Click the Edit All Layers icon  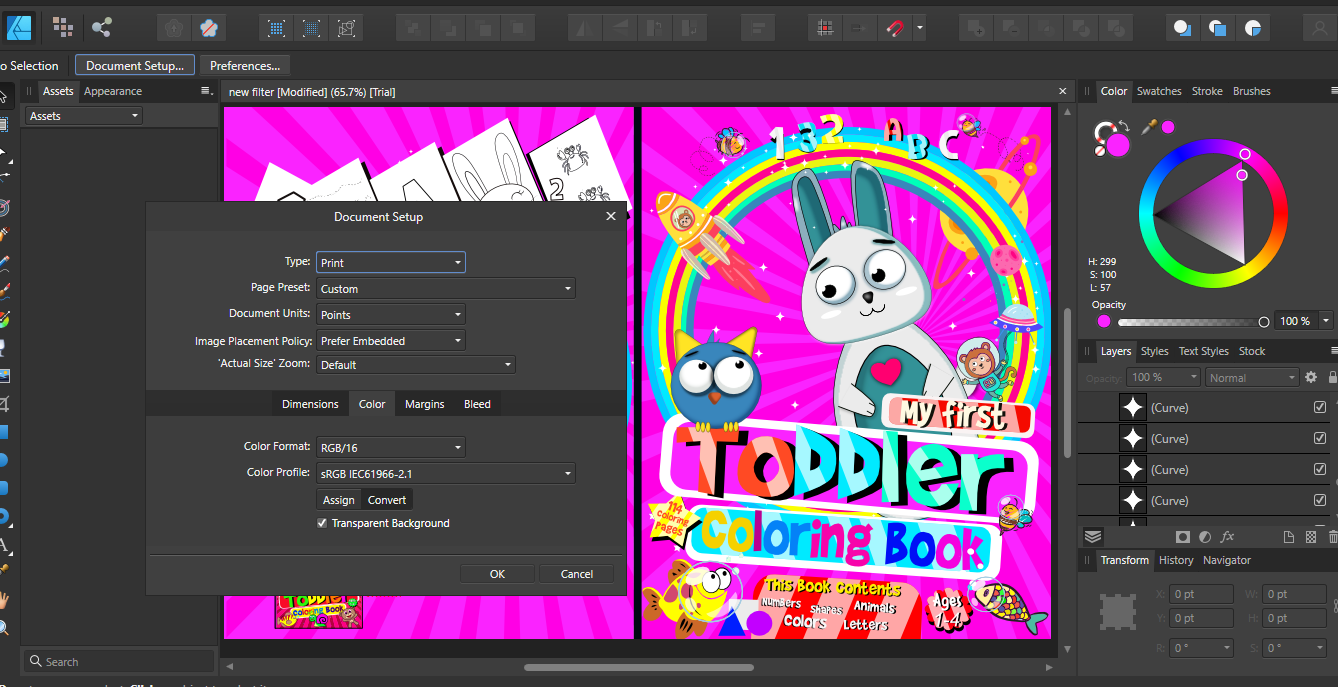pyautogui.click(x=1093, y=537)
